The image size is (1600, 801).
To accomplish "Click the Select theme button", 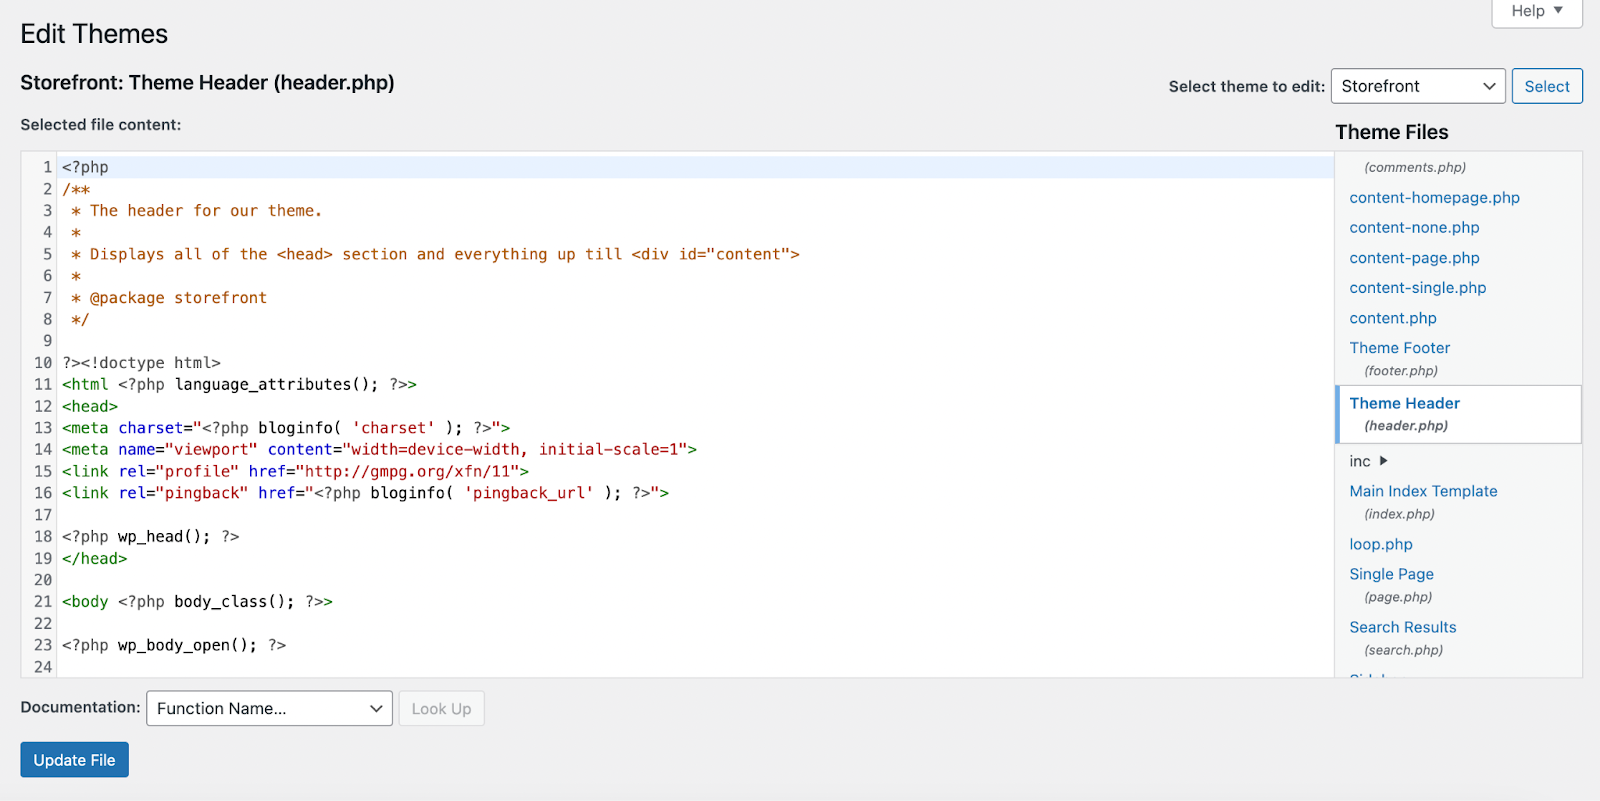I will tap(1547, 86).
